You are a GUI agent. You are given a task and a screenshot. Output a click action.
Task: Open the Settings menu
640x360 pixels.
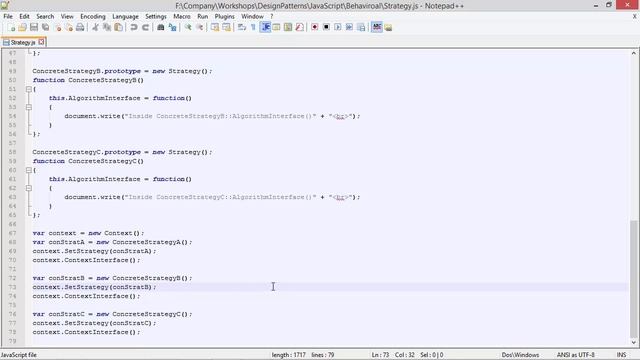(156, 16)
